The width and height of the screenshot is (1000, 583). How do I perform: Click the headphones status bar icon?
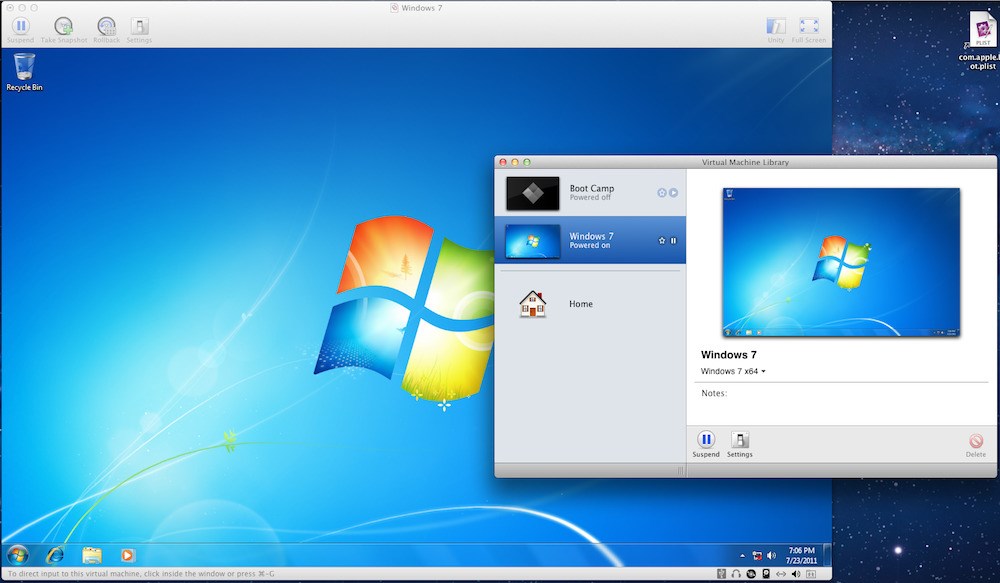point(736,574)
